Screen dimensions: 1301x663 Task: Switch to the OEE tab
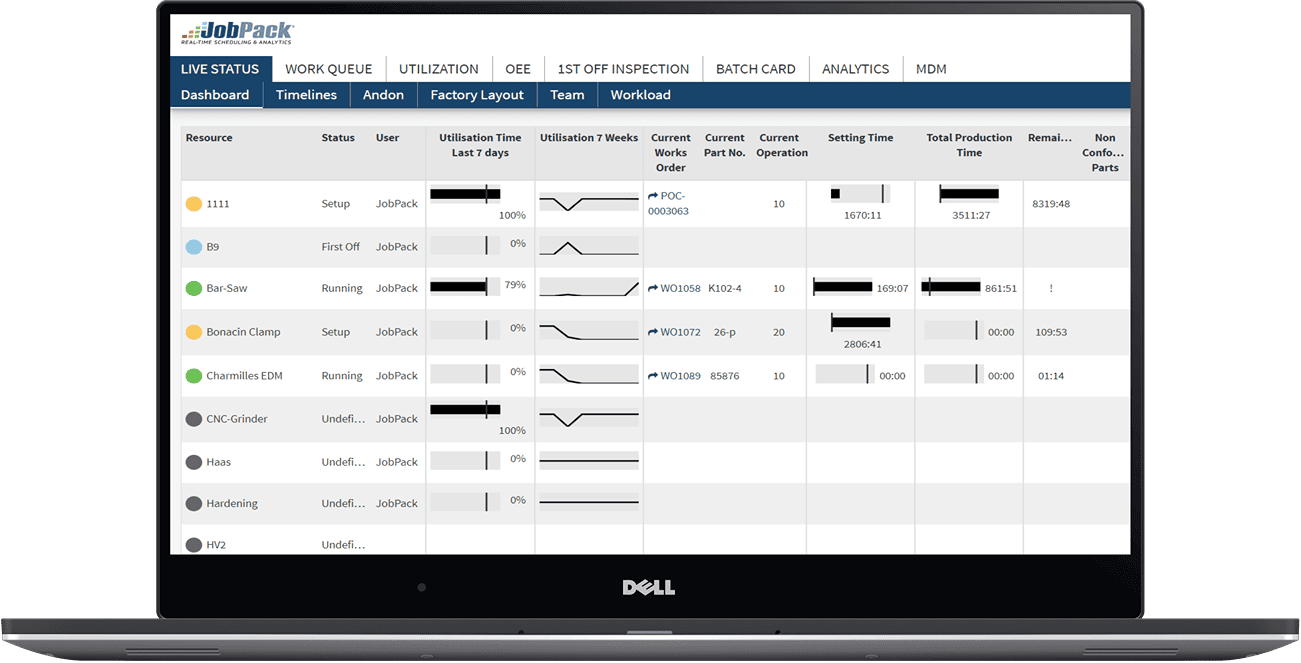(x=518, y=69)
